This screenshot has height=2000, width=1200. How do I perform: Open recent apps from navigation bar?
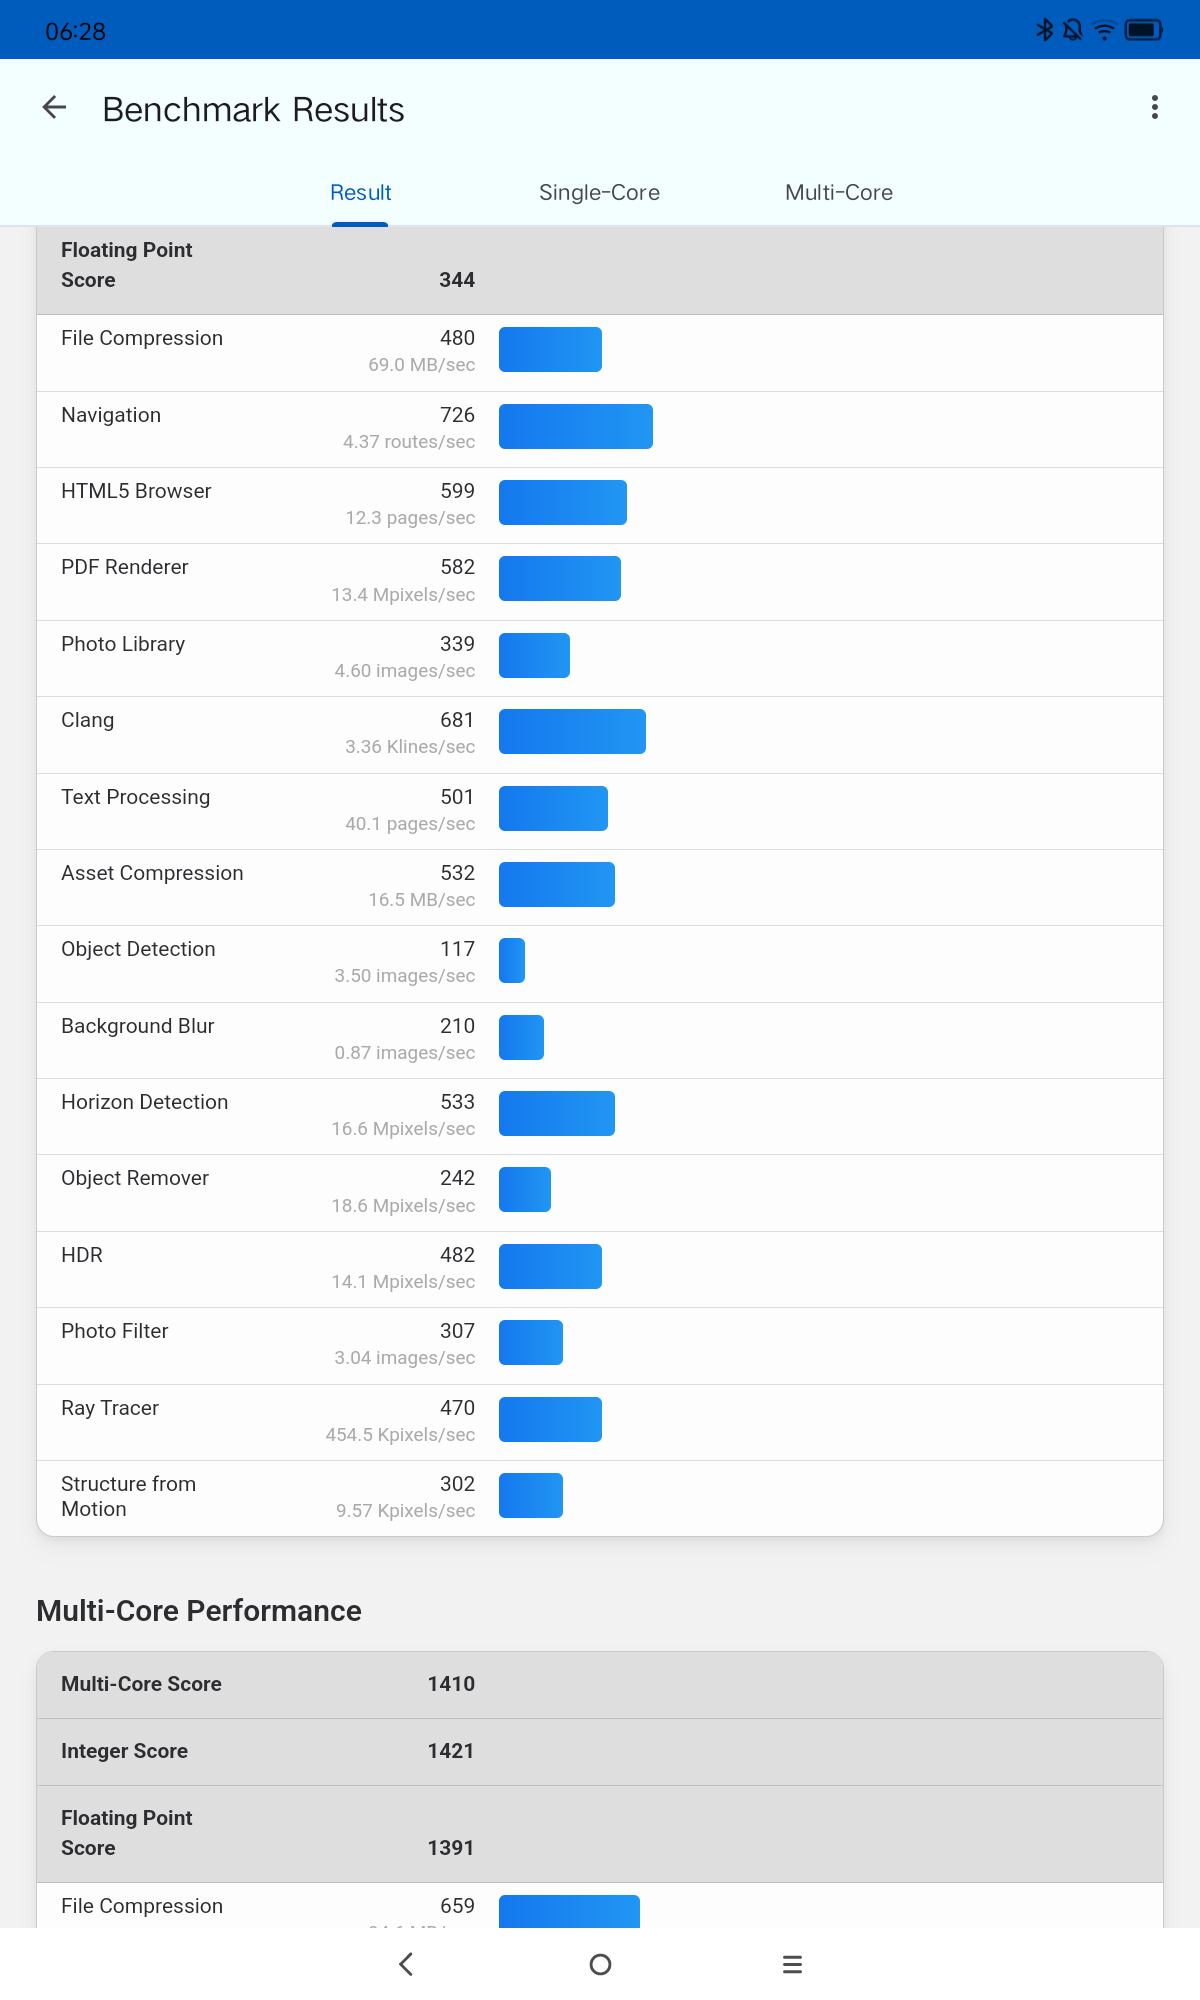pos(792,1964)
